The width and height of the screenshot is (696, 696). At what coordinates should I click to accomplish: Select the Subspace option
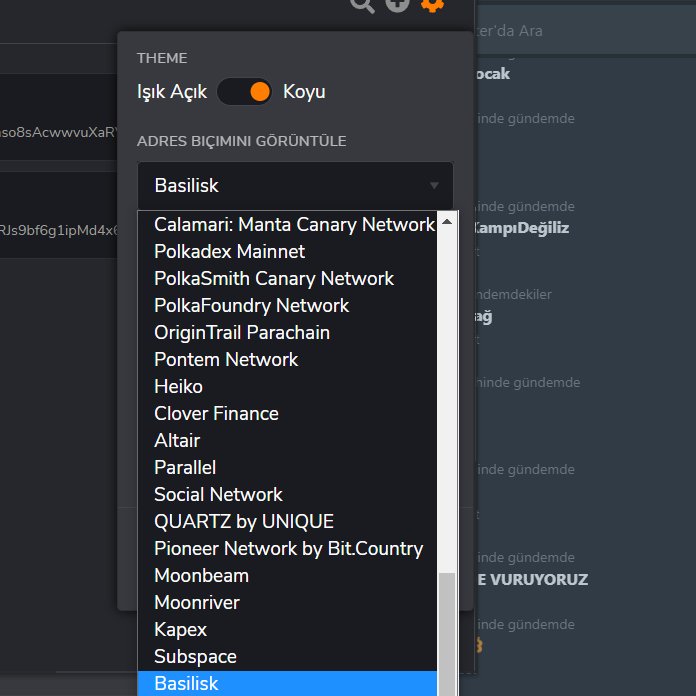(287, 657)
